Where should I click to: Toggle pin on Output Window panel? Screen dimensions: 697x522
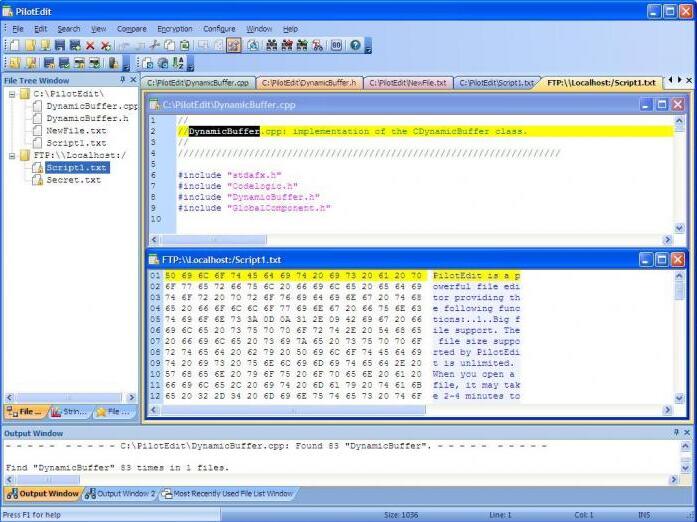(x=677, y=432)
